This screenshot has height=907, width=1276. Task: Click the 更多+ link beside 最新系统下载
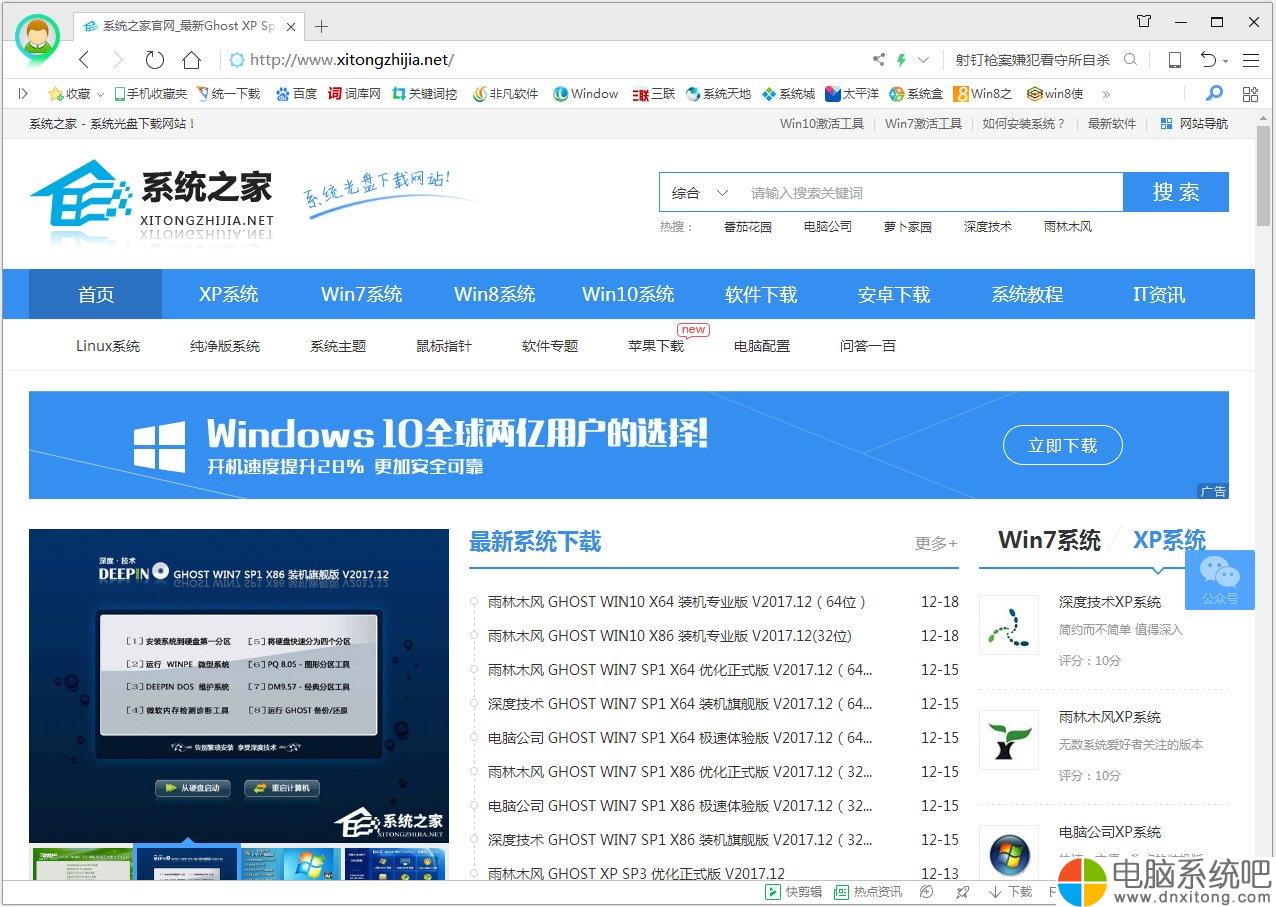point(936,543)
